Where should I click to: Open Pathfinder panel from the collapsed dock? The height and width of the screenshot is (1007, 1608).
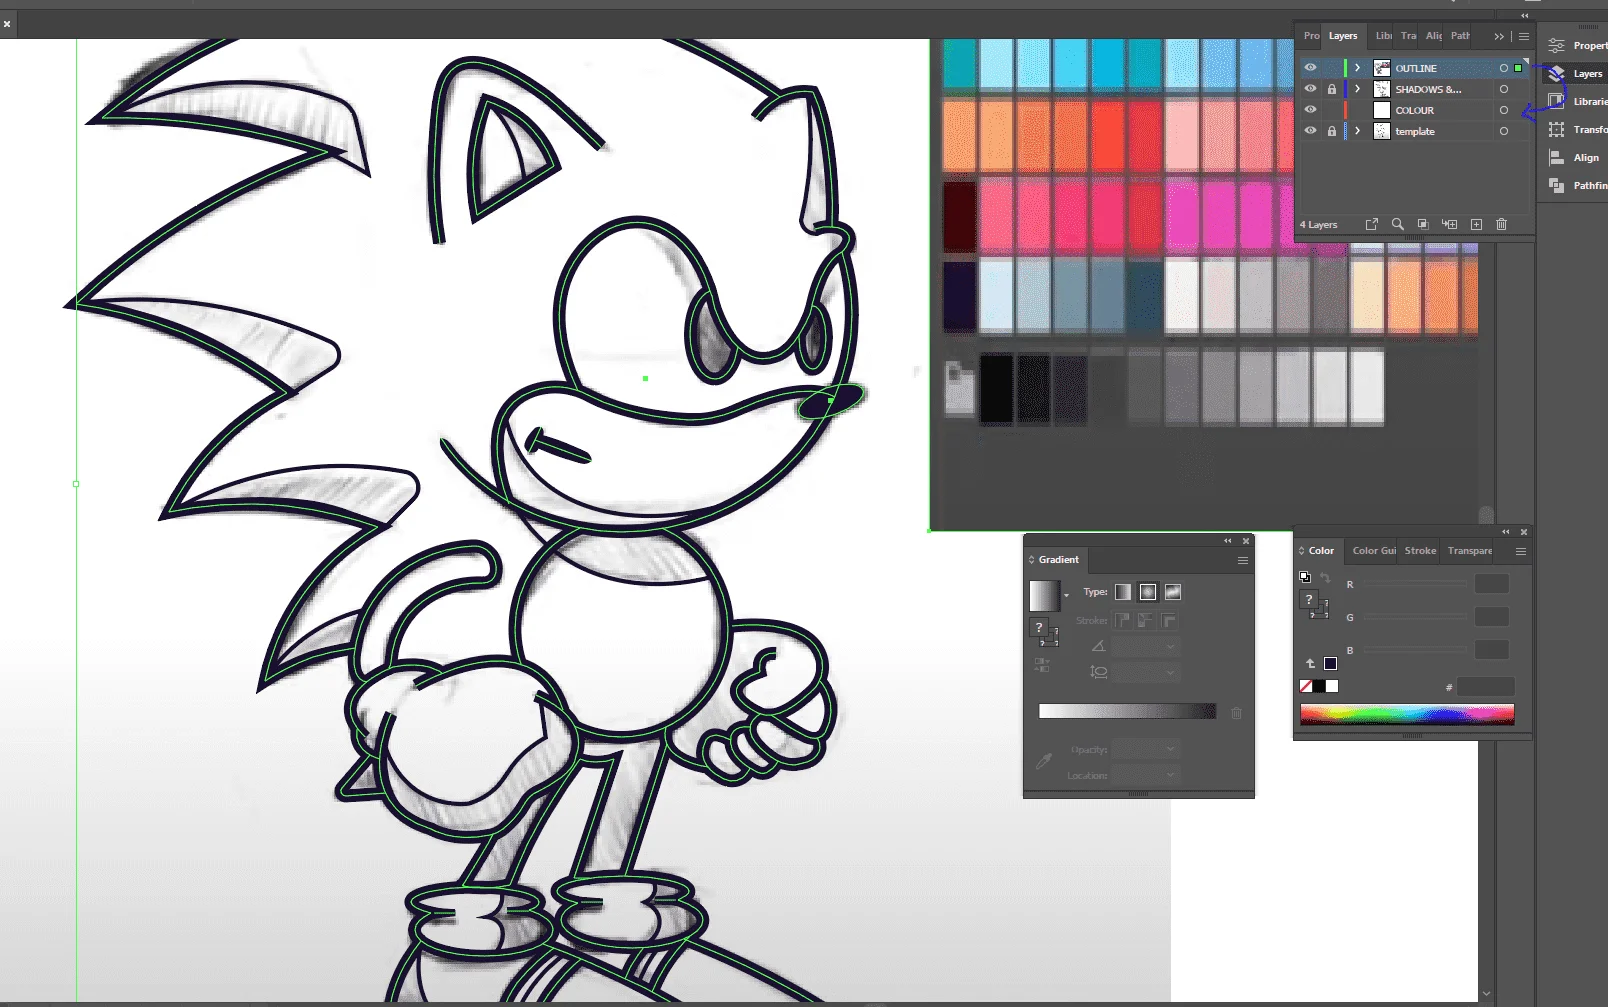click(x=1576, y=186)
